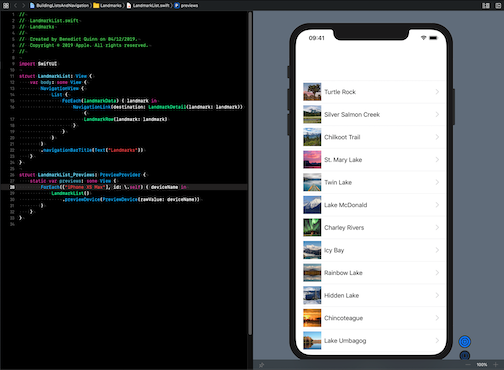Choose the Chincoteague row
Image resolution: width=504 pixels, height=370 pixels.
tap(371, 318)
